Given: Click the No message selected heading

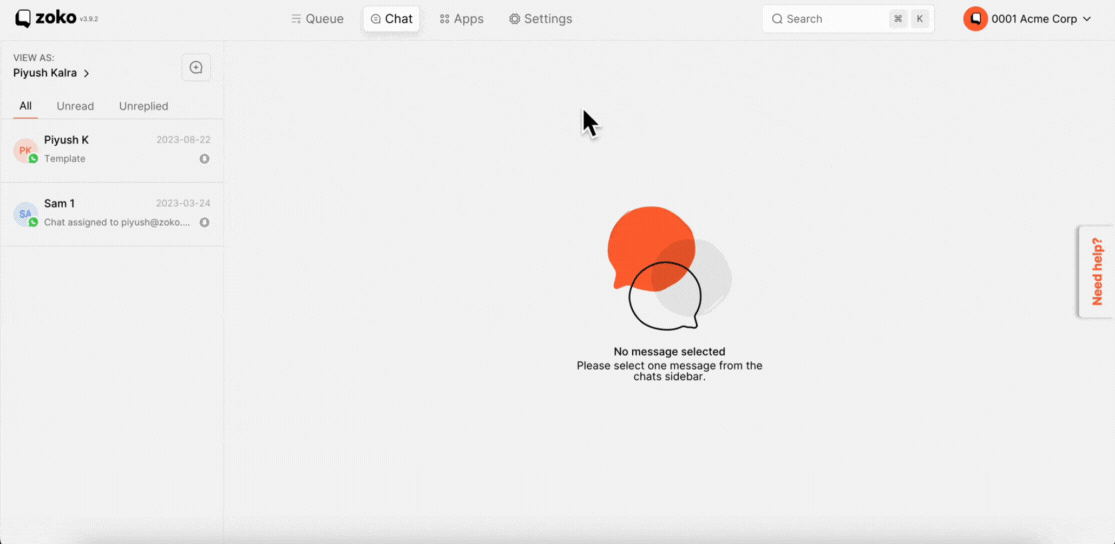Looking at the screenshot, I should pyautogui.click(x=669, y=351).
